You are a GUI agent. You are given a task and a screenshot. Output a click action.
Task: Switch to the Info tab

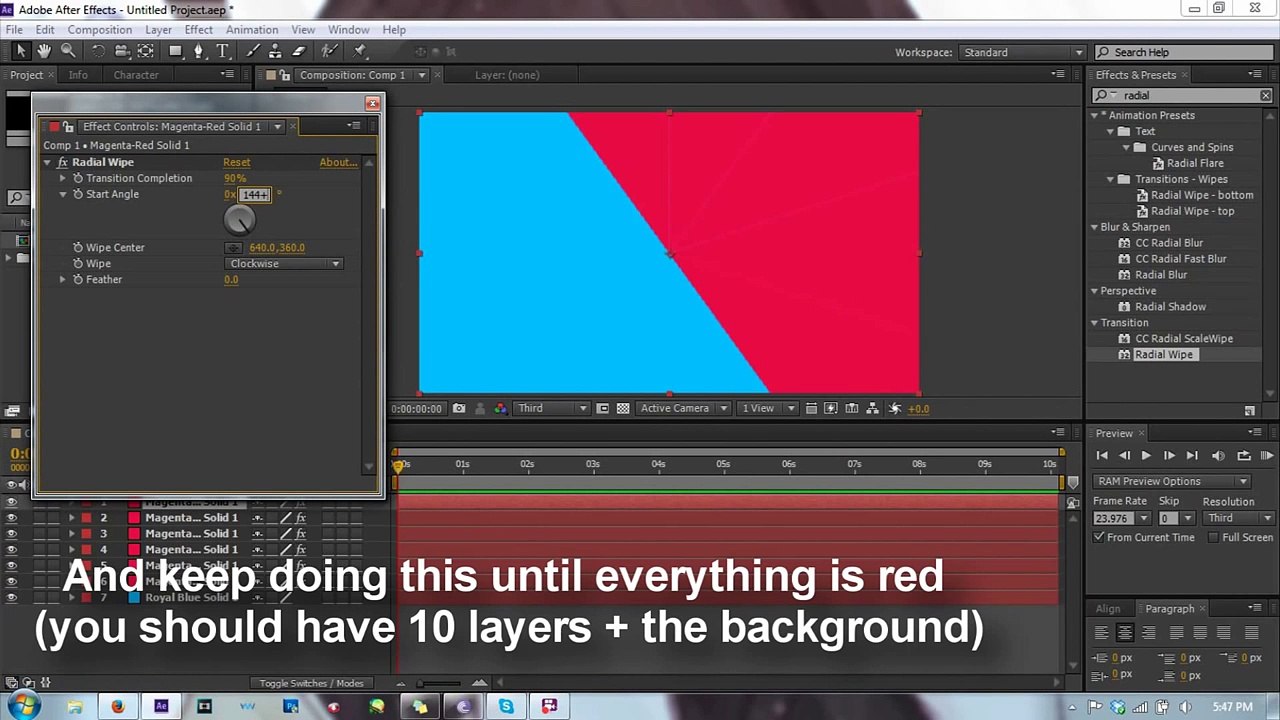[x=78, y=75]
